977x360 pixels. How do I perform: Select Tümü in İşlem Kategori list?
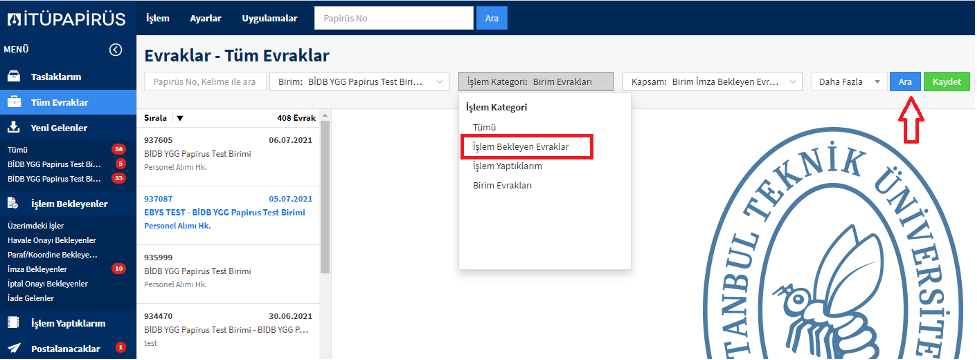pos(484,127)
